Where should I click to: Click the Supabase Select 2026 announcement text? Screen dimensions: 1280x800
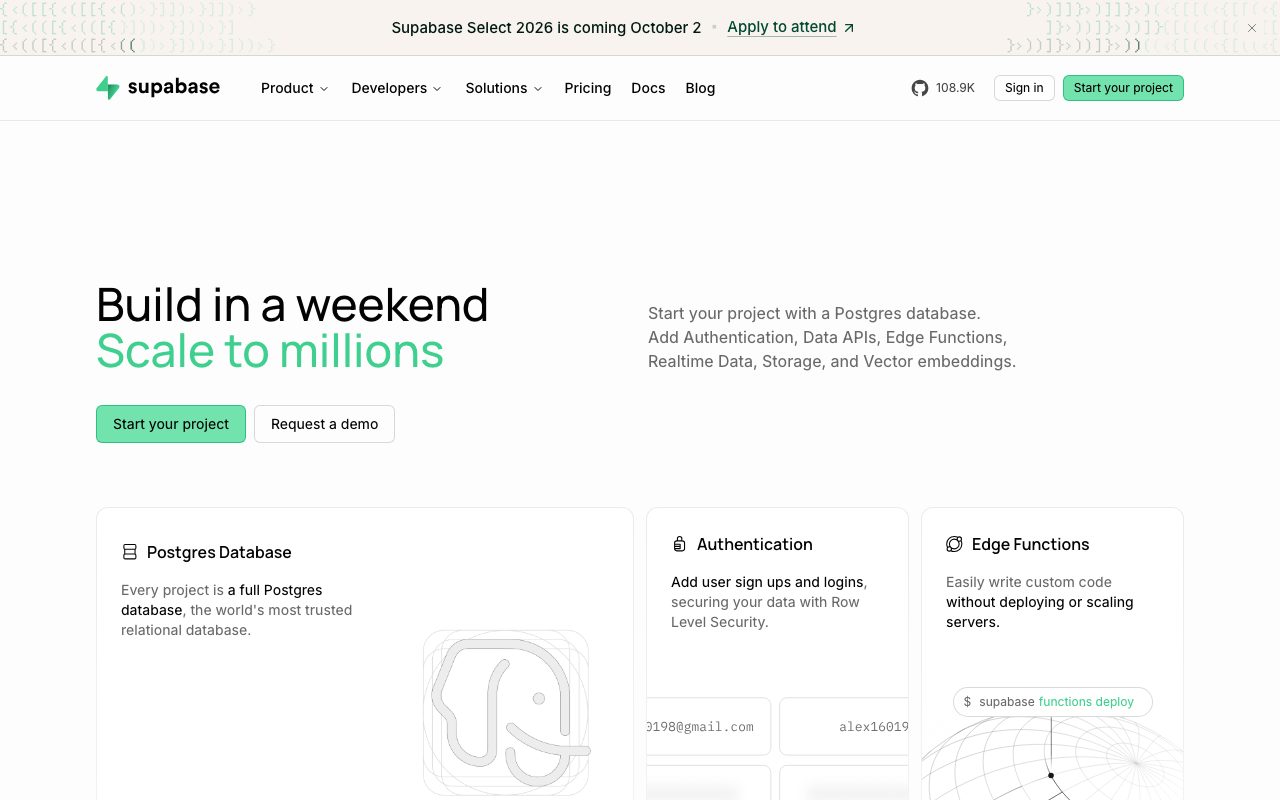tap(546, 28)
